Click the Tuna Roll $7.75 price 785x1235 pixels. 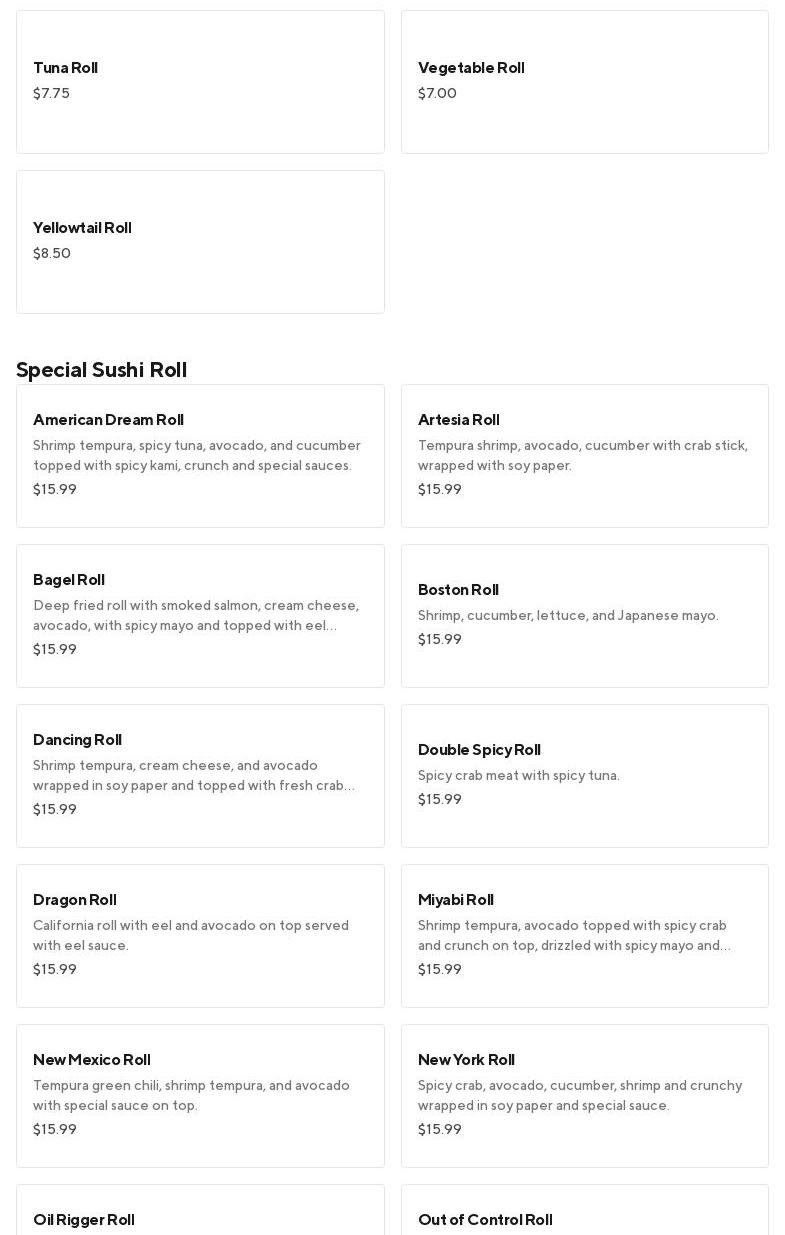click(51, 94)
